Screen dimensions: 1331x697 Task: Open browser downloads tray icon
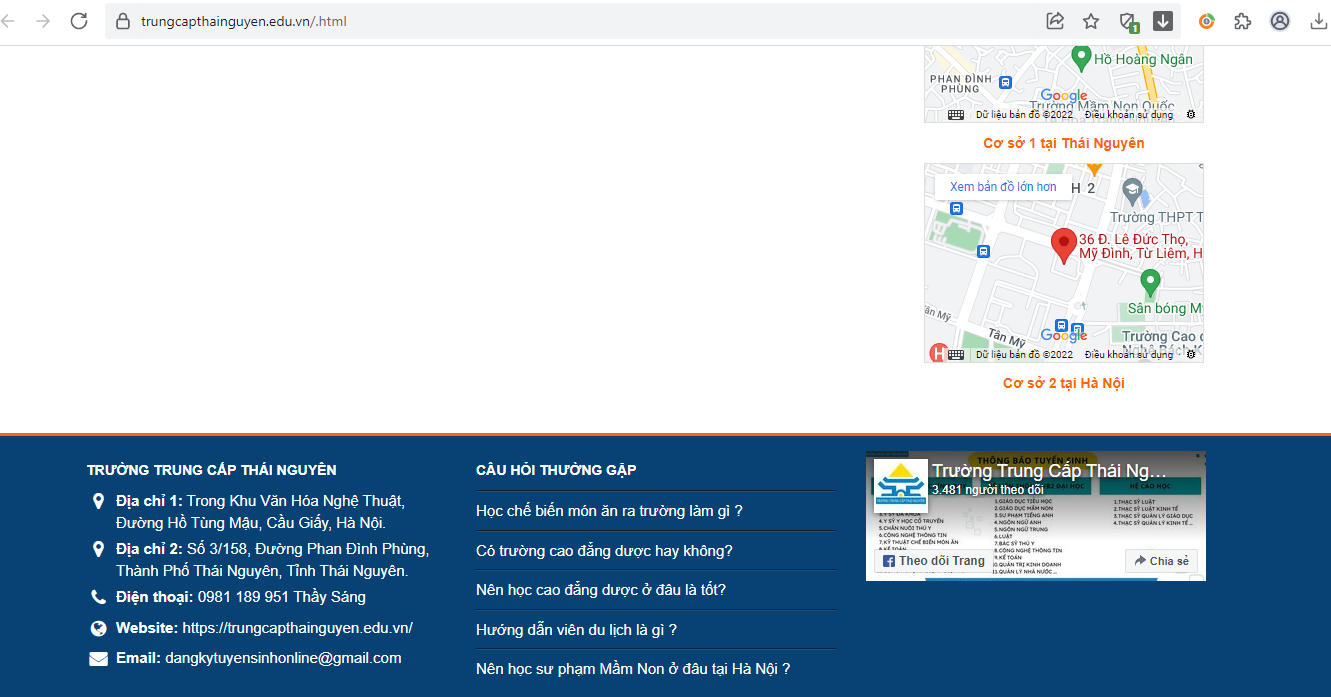coord(1318,21)
